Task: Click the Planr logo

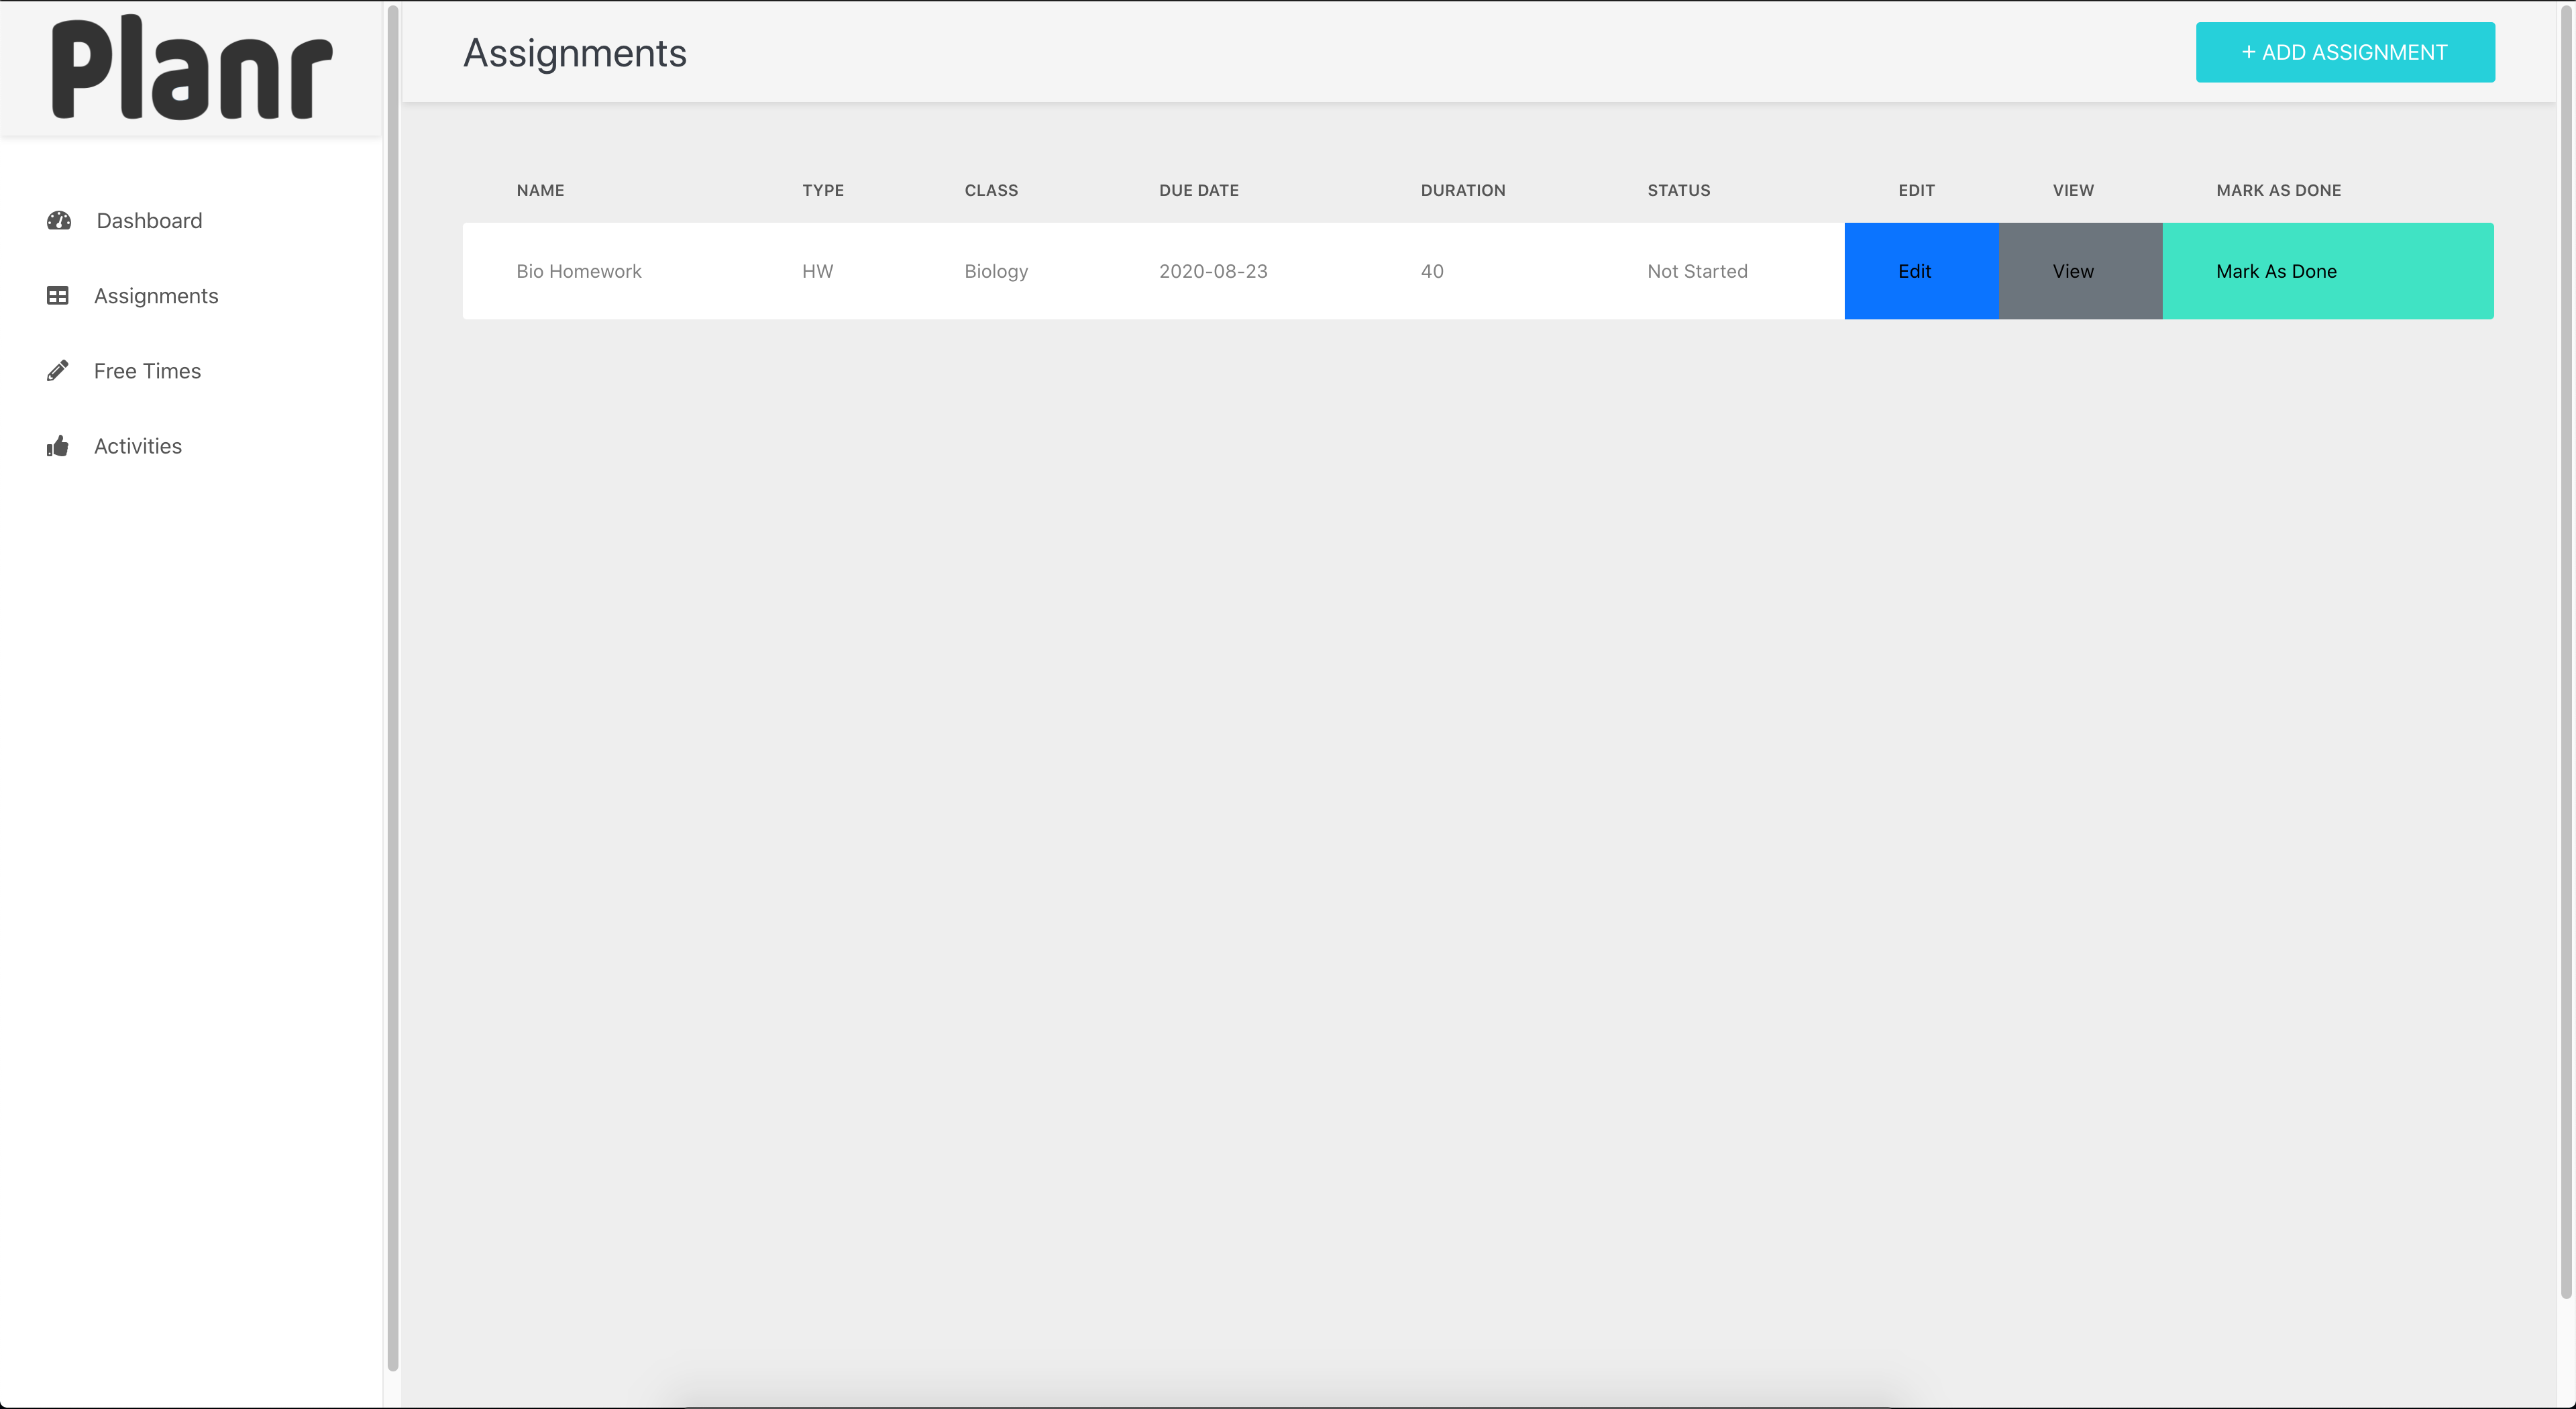Action: pos(191,69)
